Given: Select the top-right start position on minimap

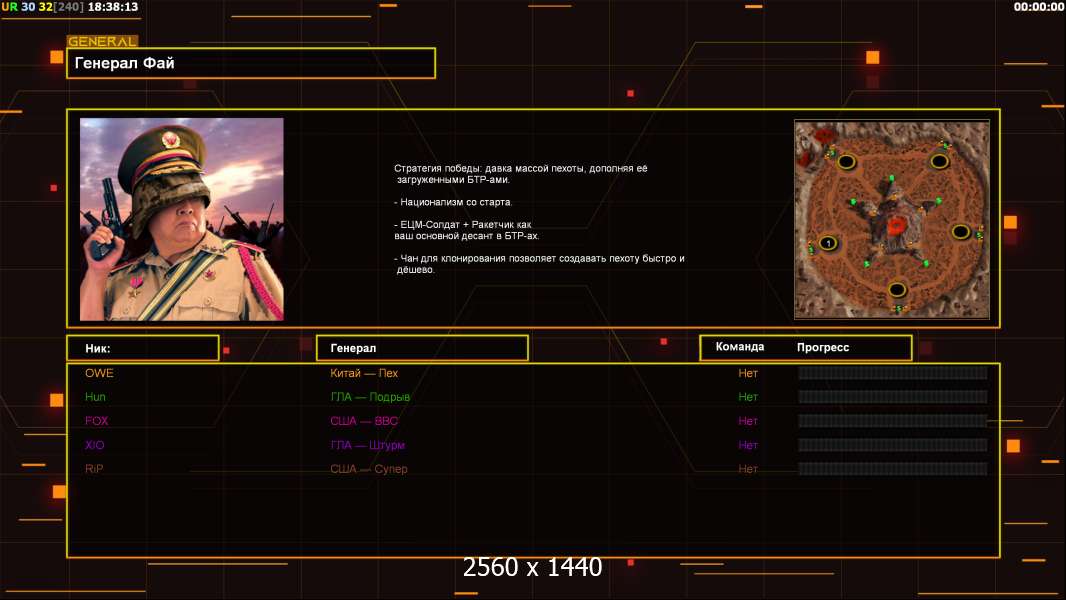Looking at the screenshot, I should [940, 161].
